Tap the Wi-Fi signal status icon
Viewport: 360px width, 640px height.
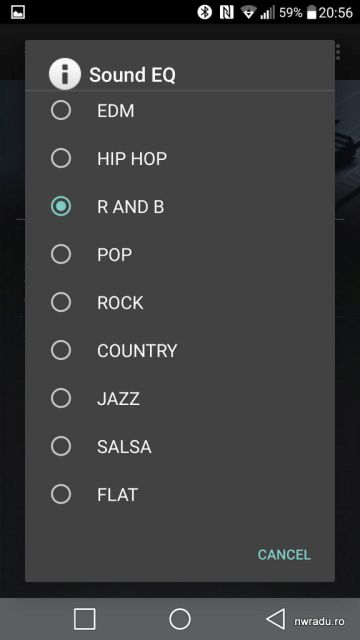pos(248,12)
